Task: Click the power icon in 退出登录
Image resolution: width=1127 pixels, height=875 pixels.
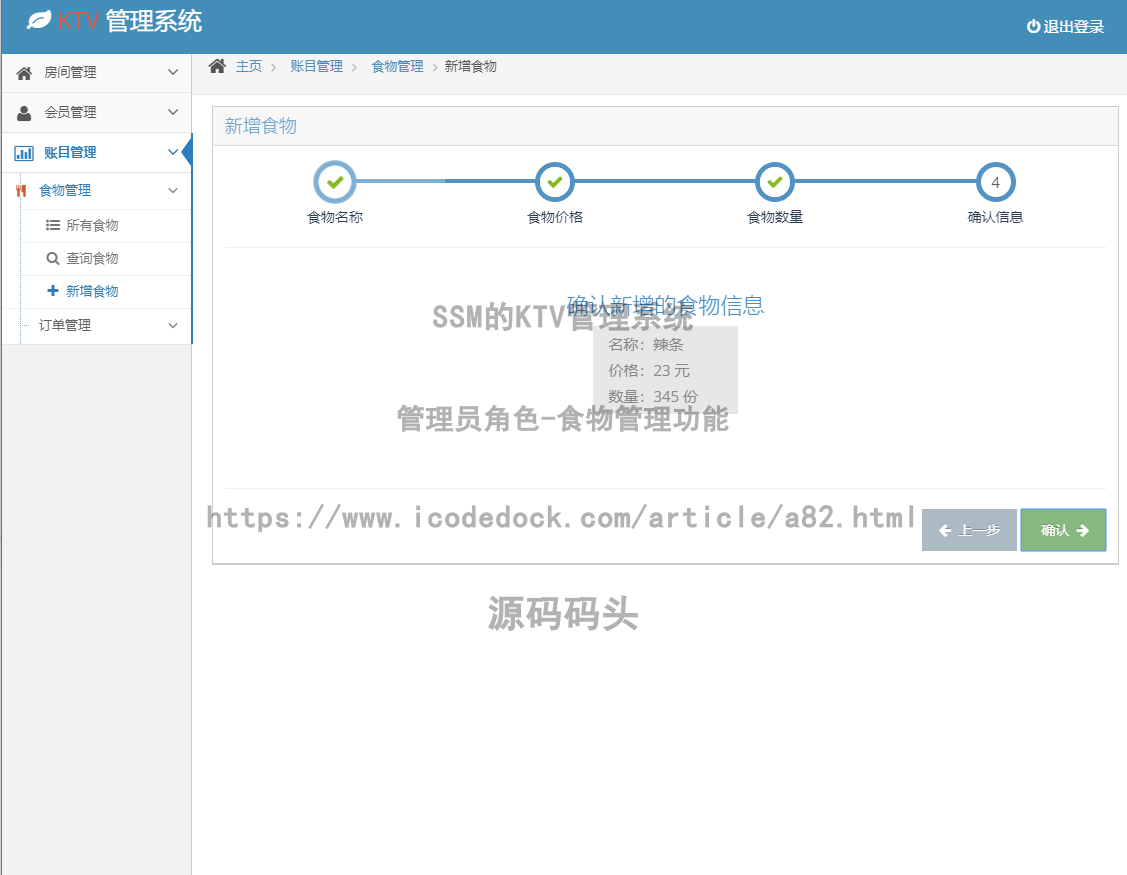Action: coord(1033,27)
